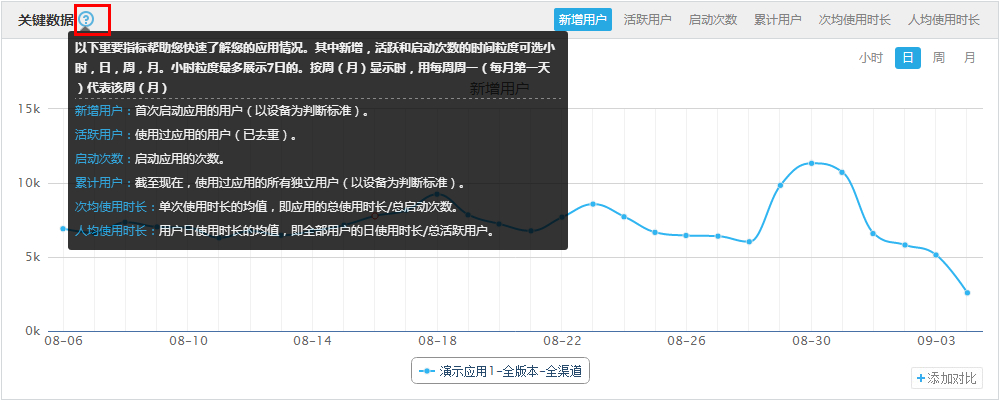Viewport: 1000px width, 401px height.
Task: Select the 新增用户 metric tab
Action: (x=582, y=20)
